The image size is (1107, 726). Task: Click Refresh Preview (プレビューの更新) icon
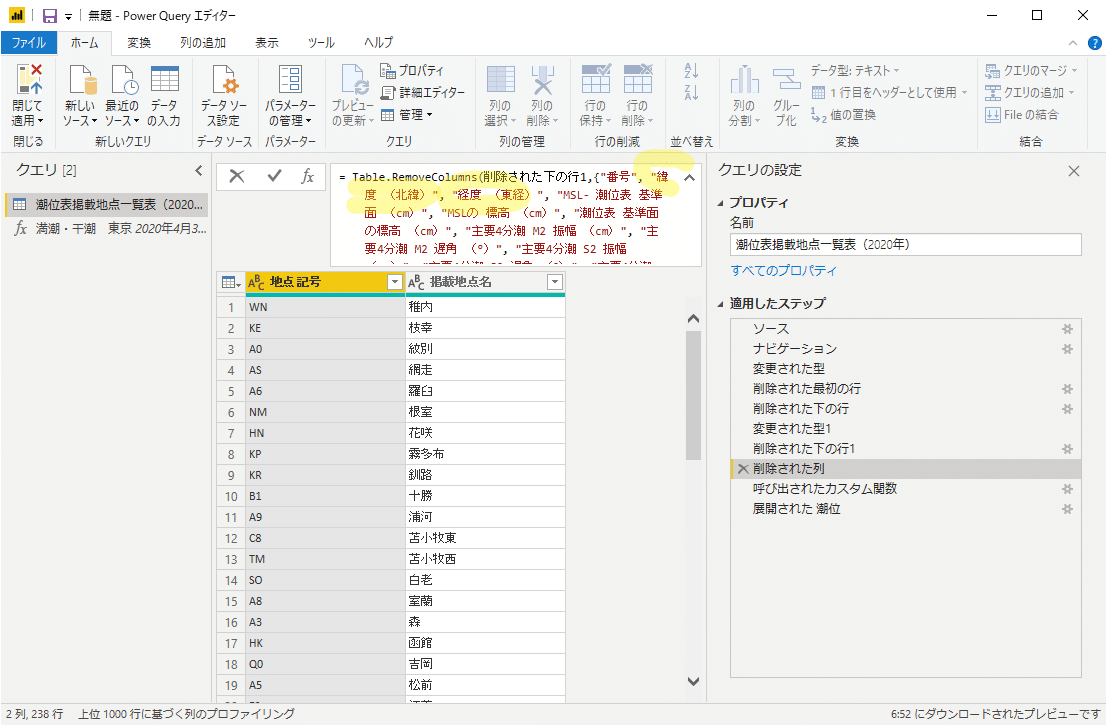pos(354,79)
